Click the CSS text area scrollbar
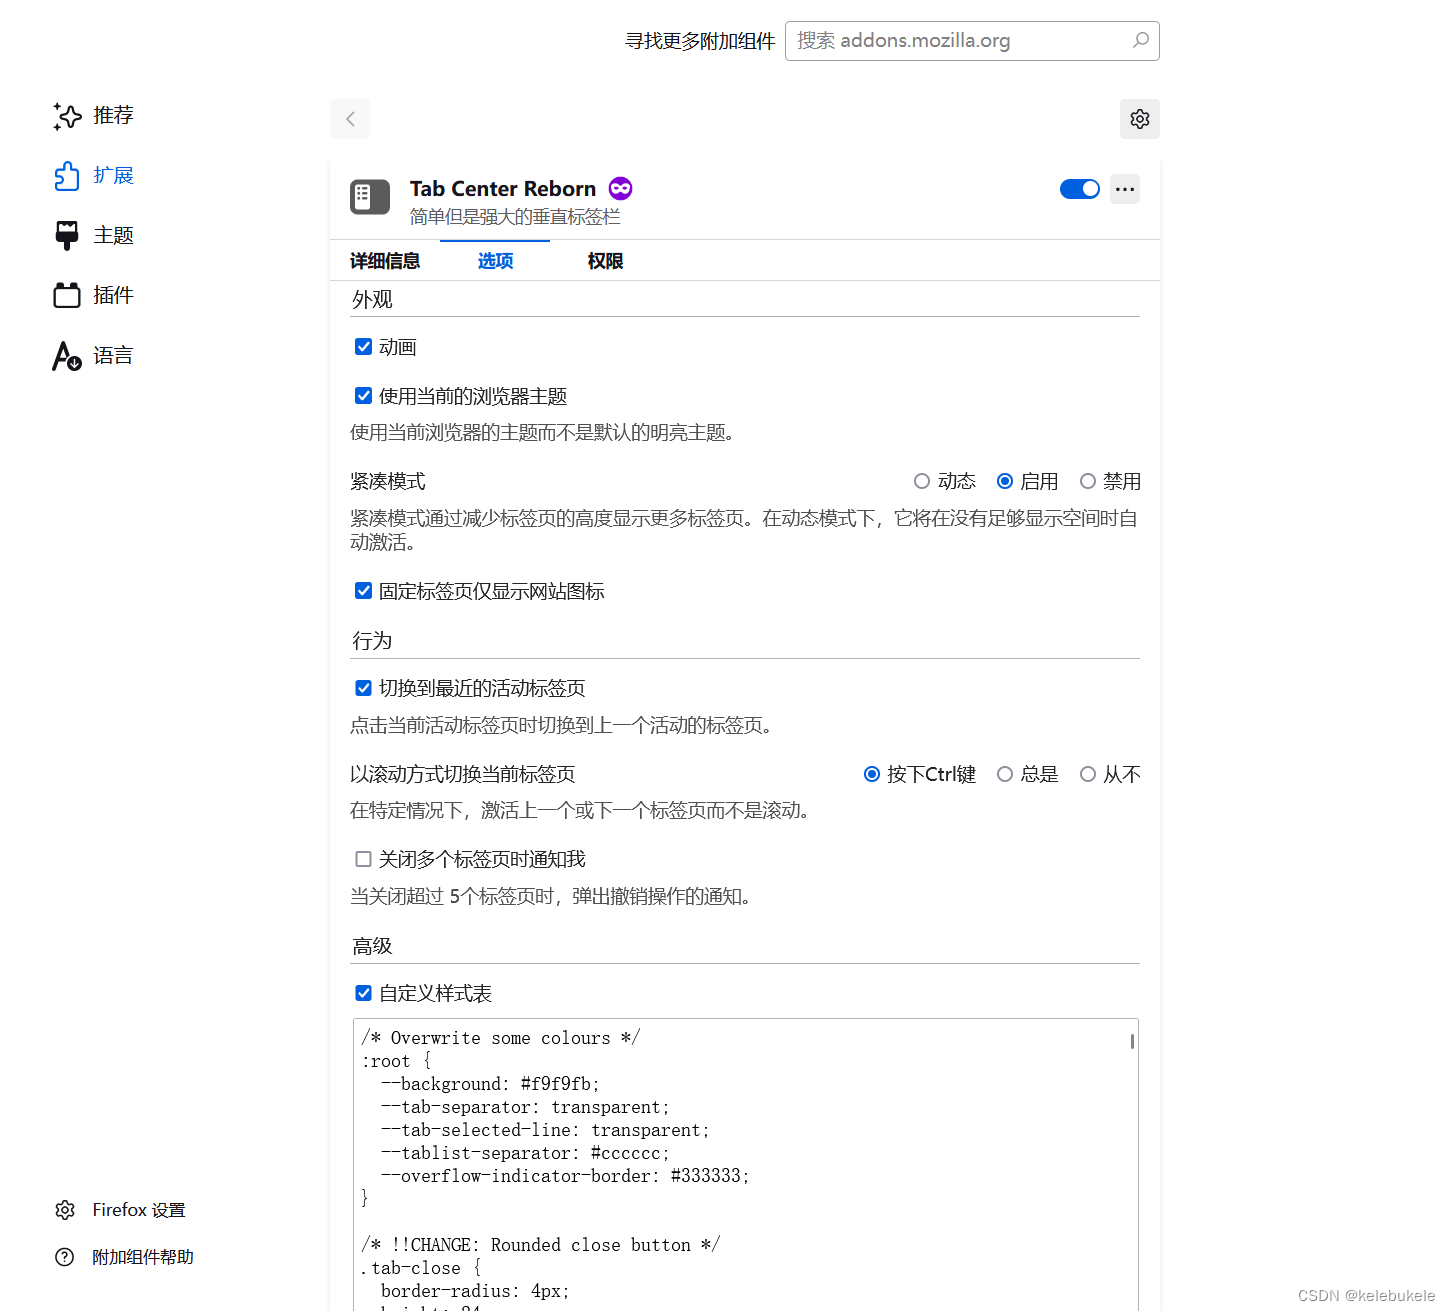The height and width of the screenshot is (1311, 1450). (x=1132, y=1041)
